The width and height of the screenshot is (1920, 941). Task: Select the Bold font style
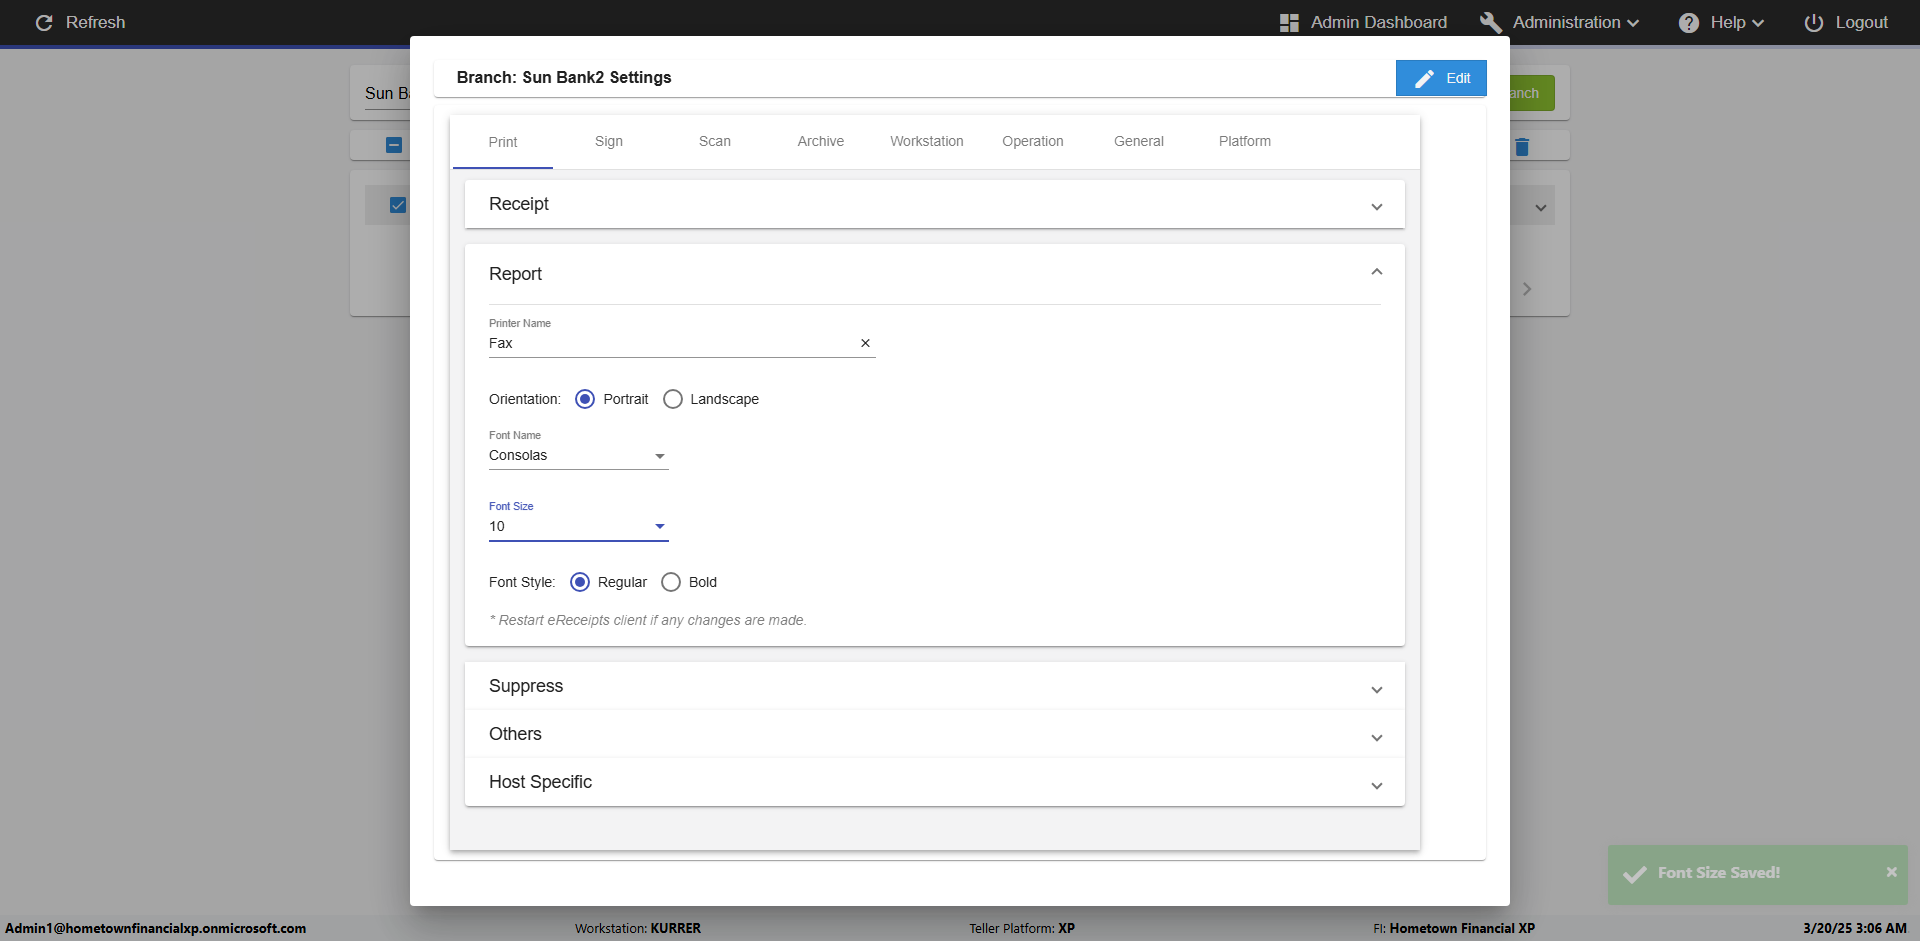[x=671, y=582]
